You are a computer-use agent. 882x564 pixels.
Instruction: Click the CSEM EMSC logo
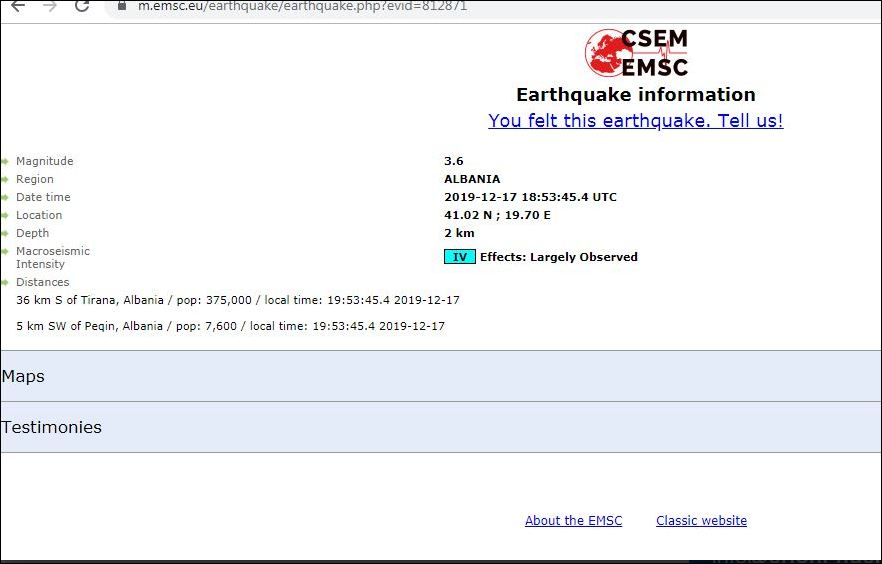[x=637, y=53]
